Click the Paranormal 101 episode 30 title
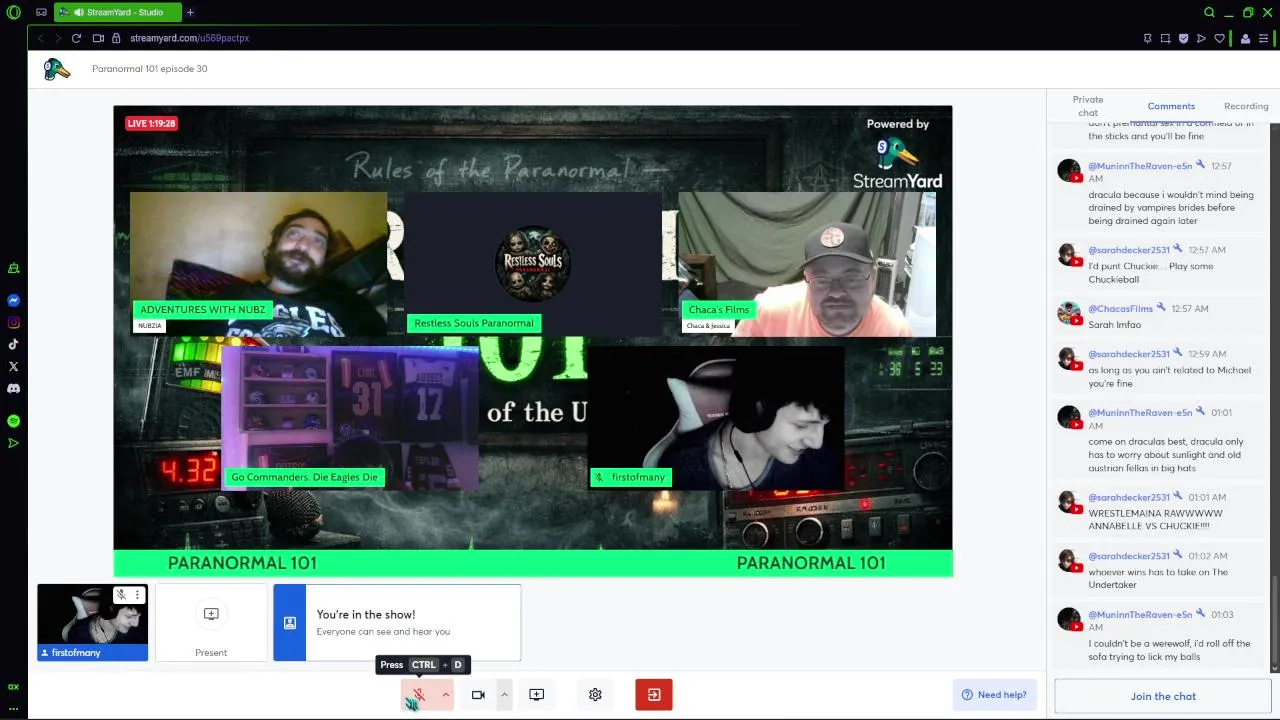1280x720 pixels. 149,69
